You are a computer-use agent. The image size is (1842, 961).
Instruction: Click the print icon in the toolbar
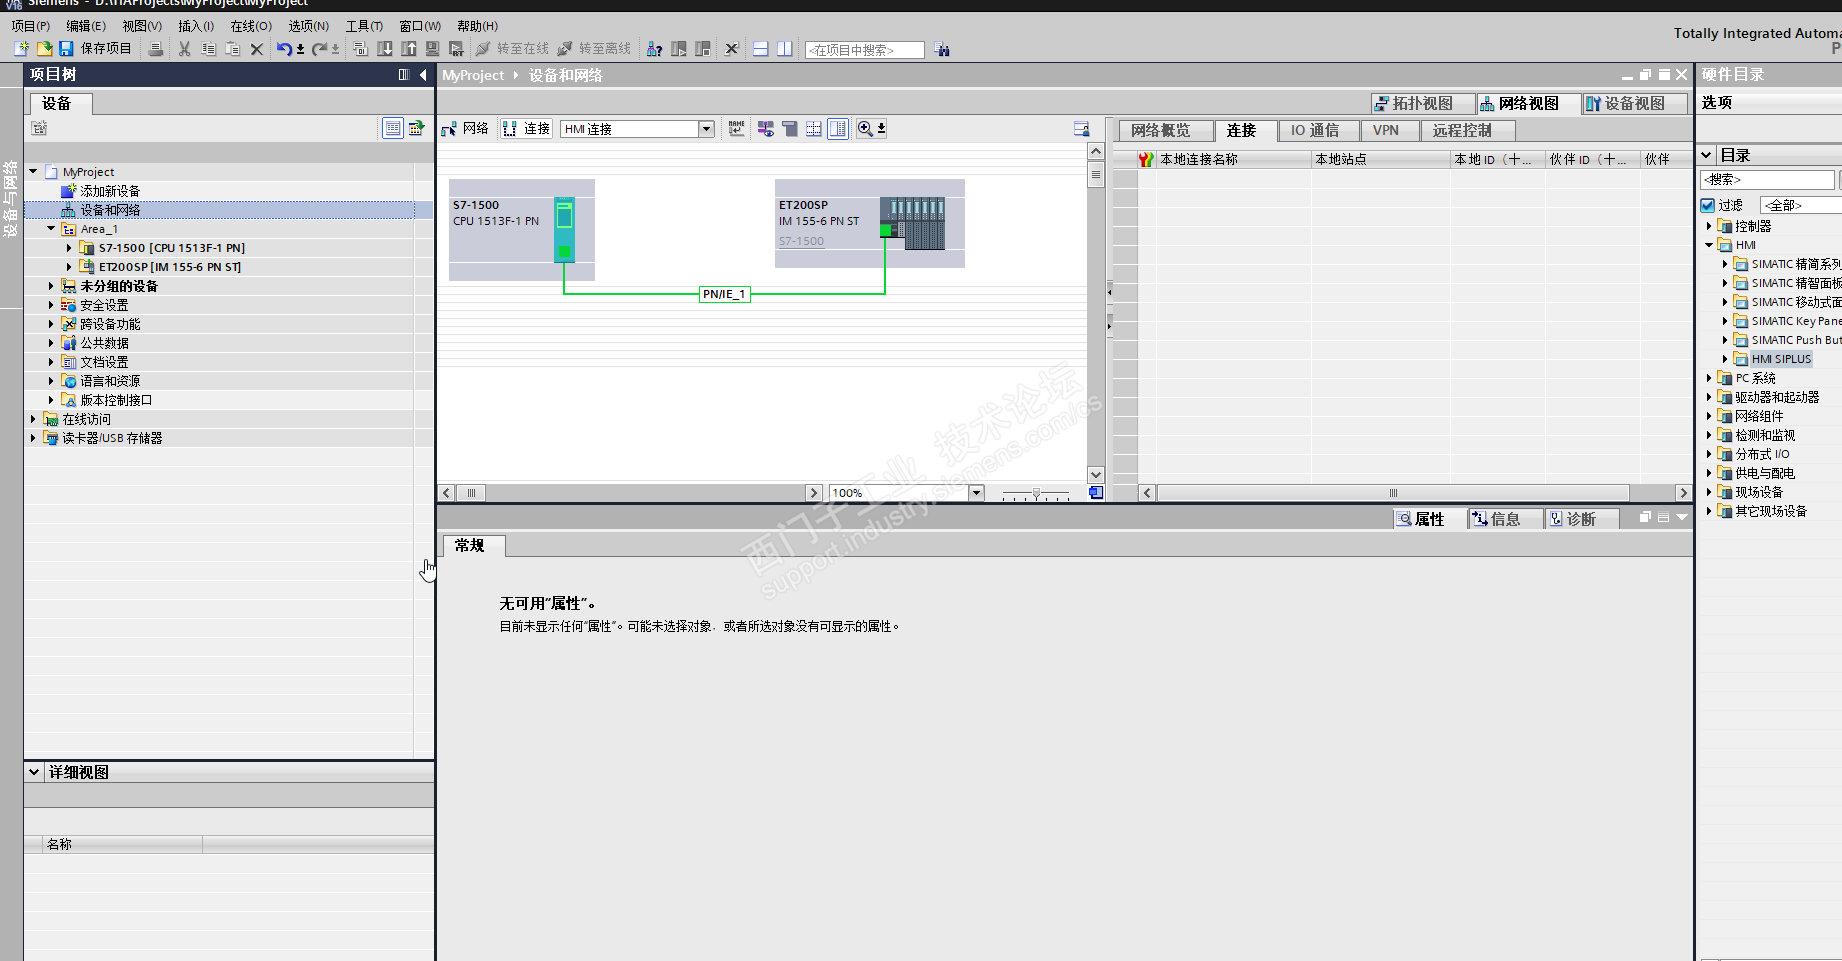[x=155, y=49]
